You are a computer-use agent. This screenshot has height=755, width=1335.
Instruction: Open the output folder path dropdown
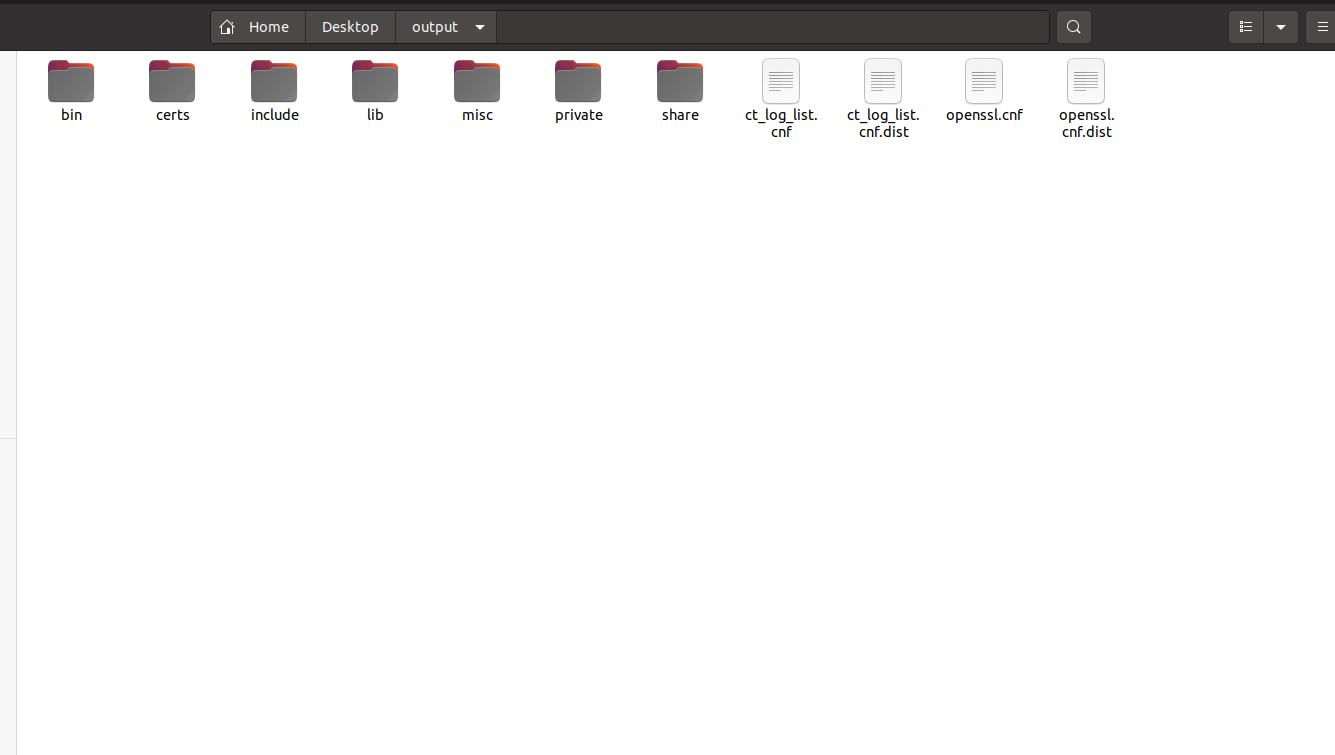point(480,27)
